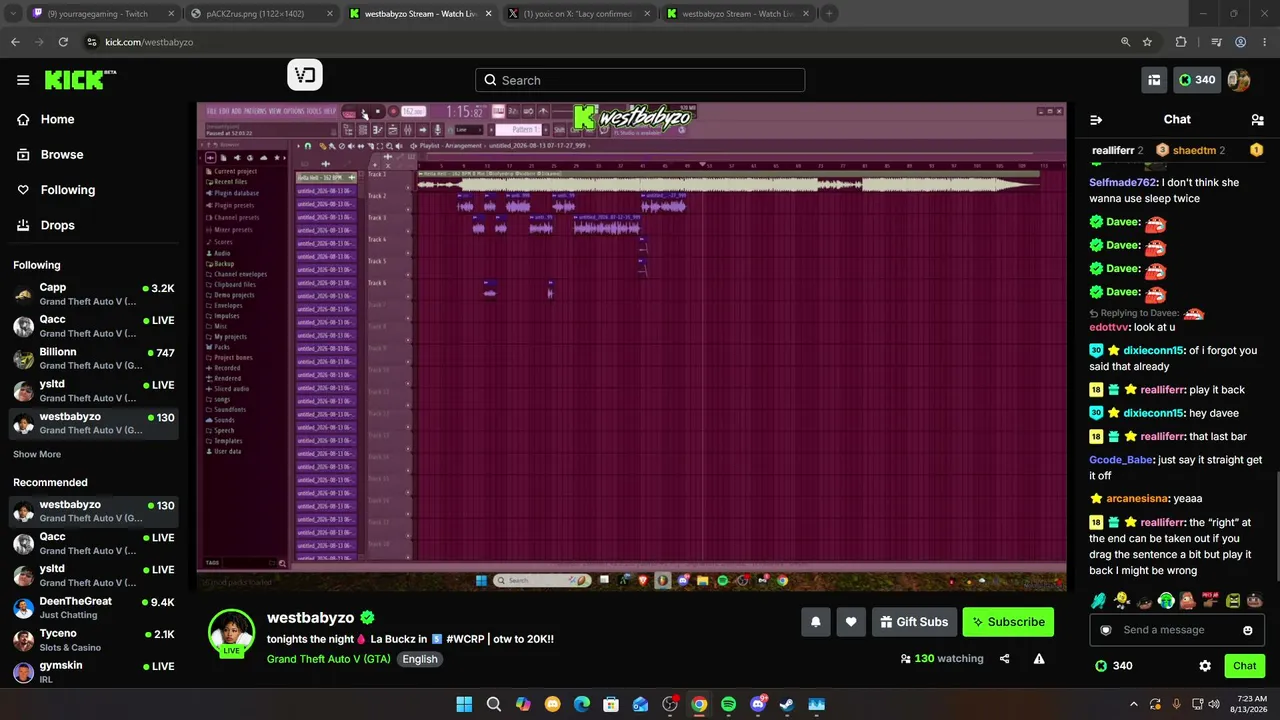Open the Grand Theft Auto V (GTA) category link
The image size is (1280, 720).
coord(329,659)
